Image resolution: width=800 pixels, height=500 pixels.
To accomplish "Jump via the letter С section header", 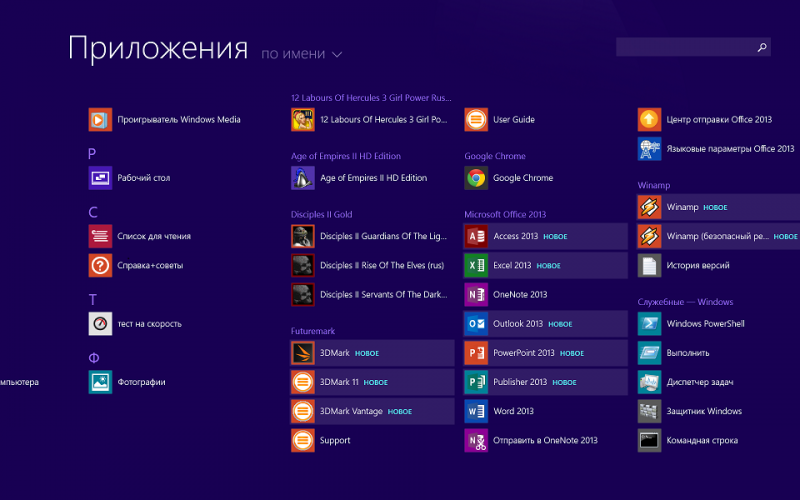I will tap(93, 212).
